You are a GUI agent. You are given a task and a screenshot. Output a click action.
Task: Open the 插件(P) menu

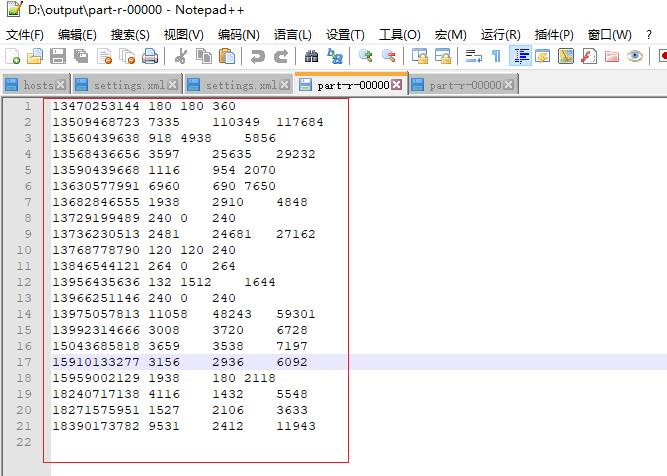[x=554, y=34]
